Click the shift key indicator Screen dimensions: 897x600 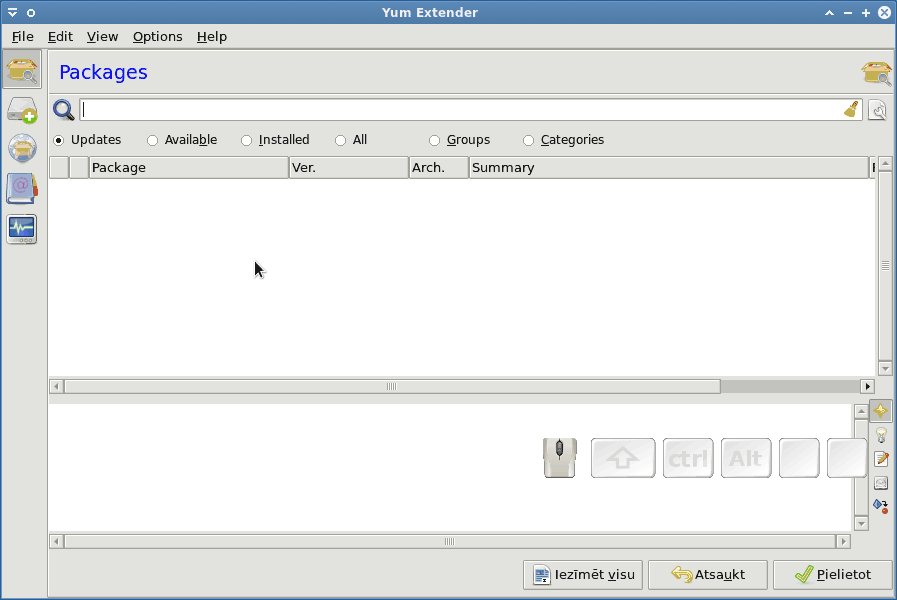coord(623,458)
